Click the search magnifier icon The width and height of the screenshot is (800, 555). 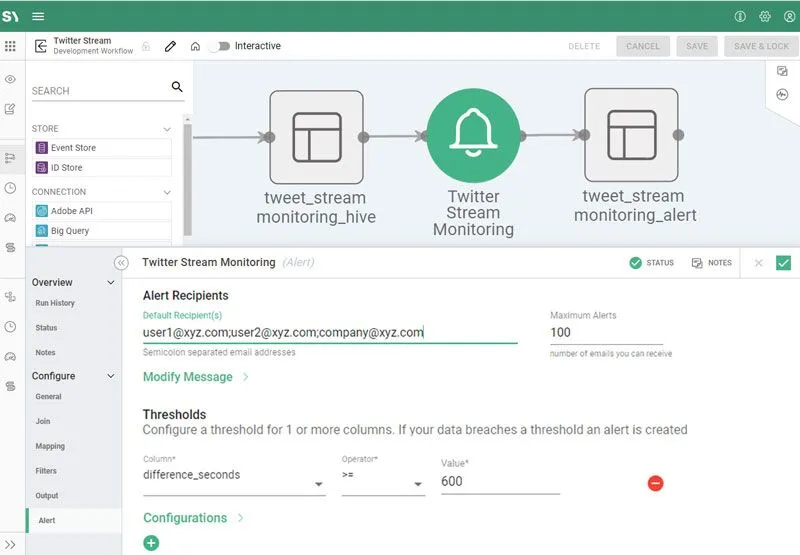point(177,87)
